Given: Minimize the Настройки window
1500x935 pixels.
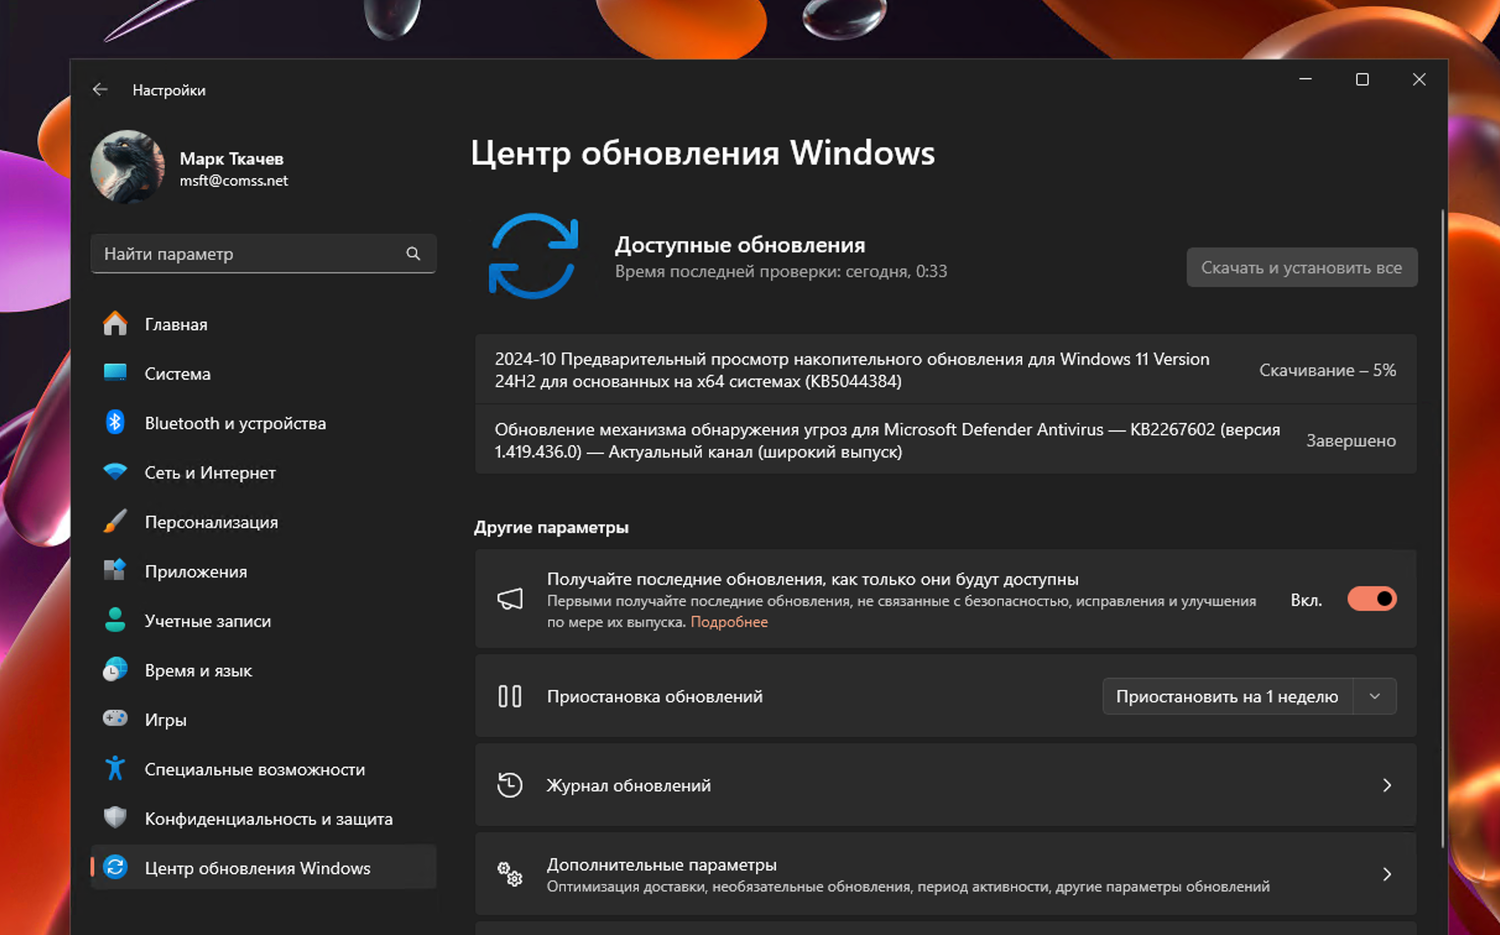Looking at the screenshot, I should coord(1305,79).
